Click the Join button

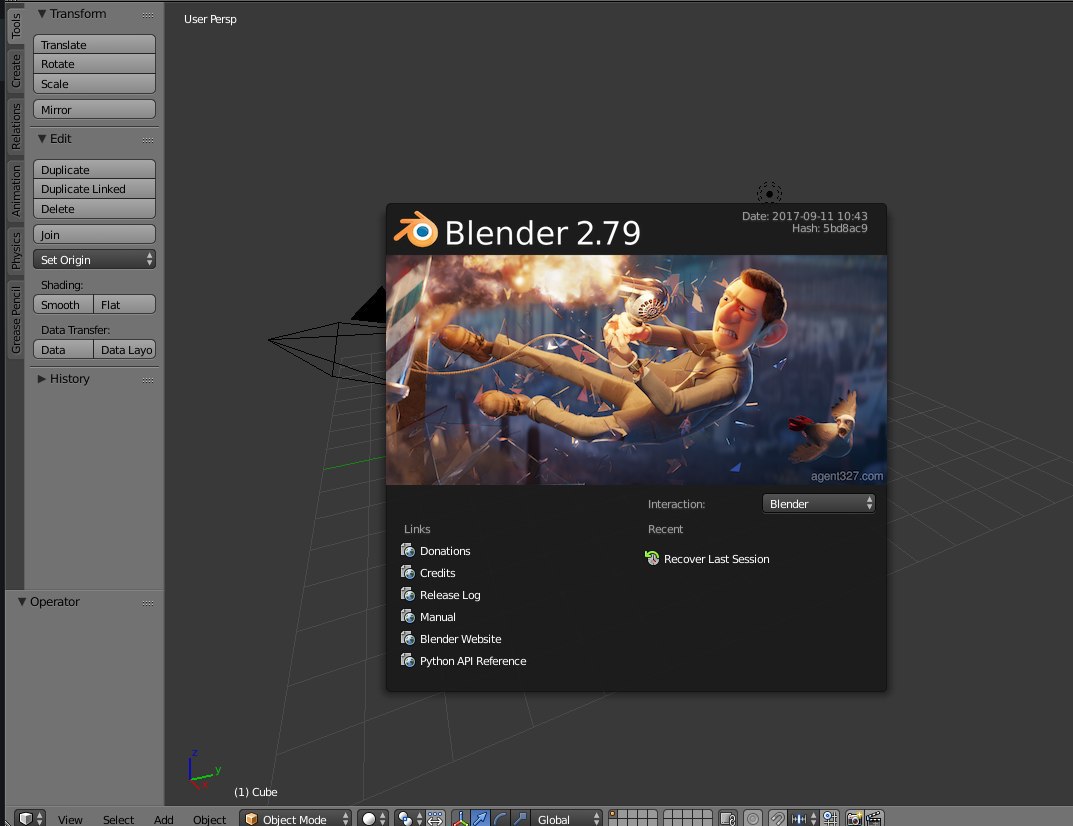[x=94, y=235]
